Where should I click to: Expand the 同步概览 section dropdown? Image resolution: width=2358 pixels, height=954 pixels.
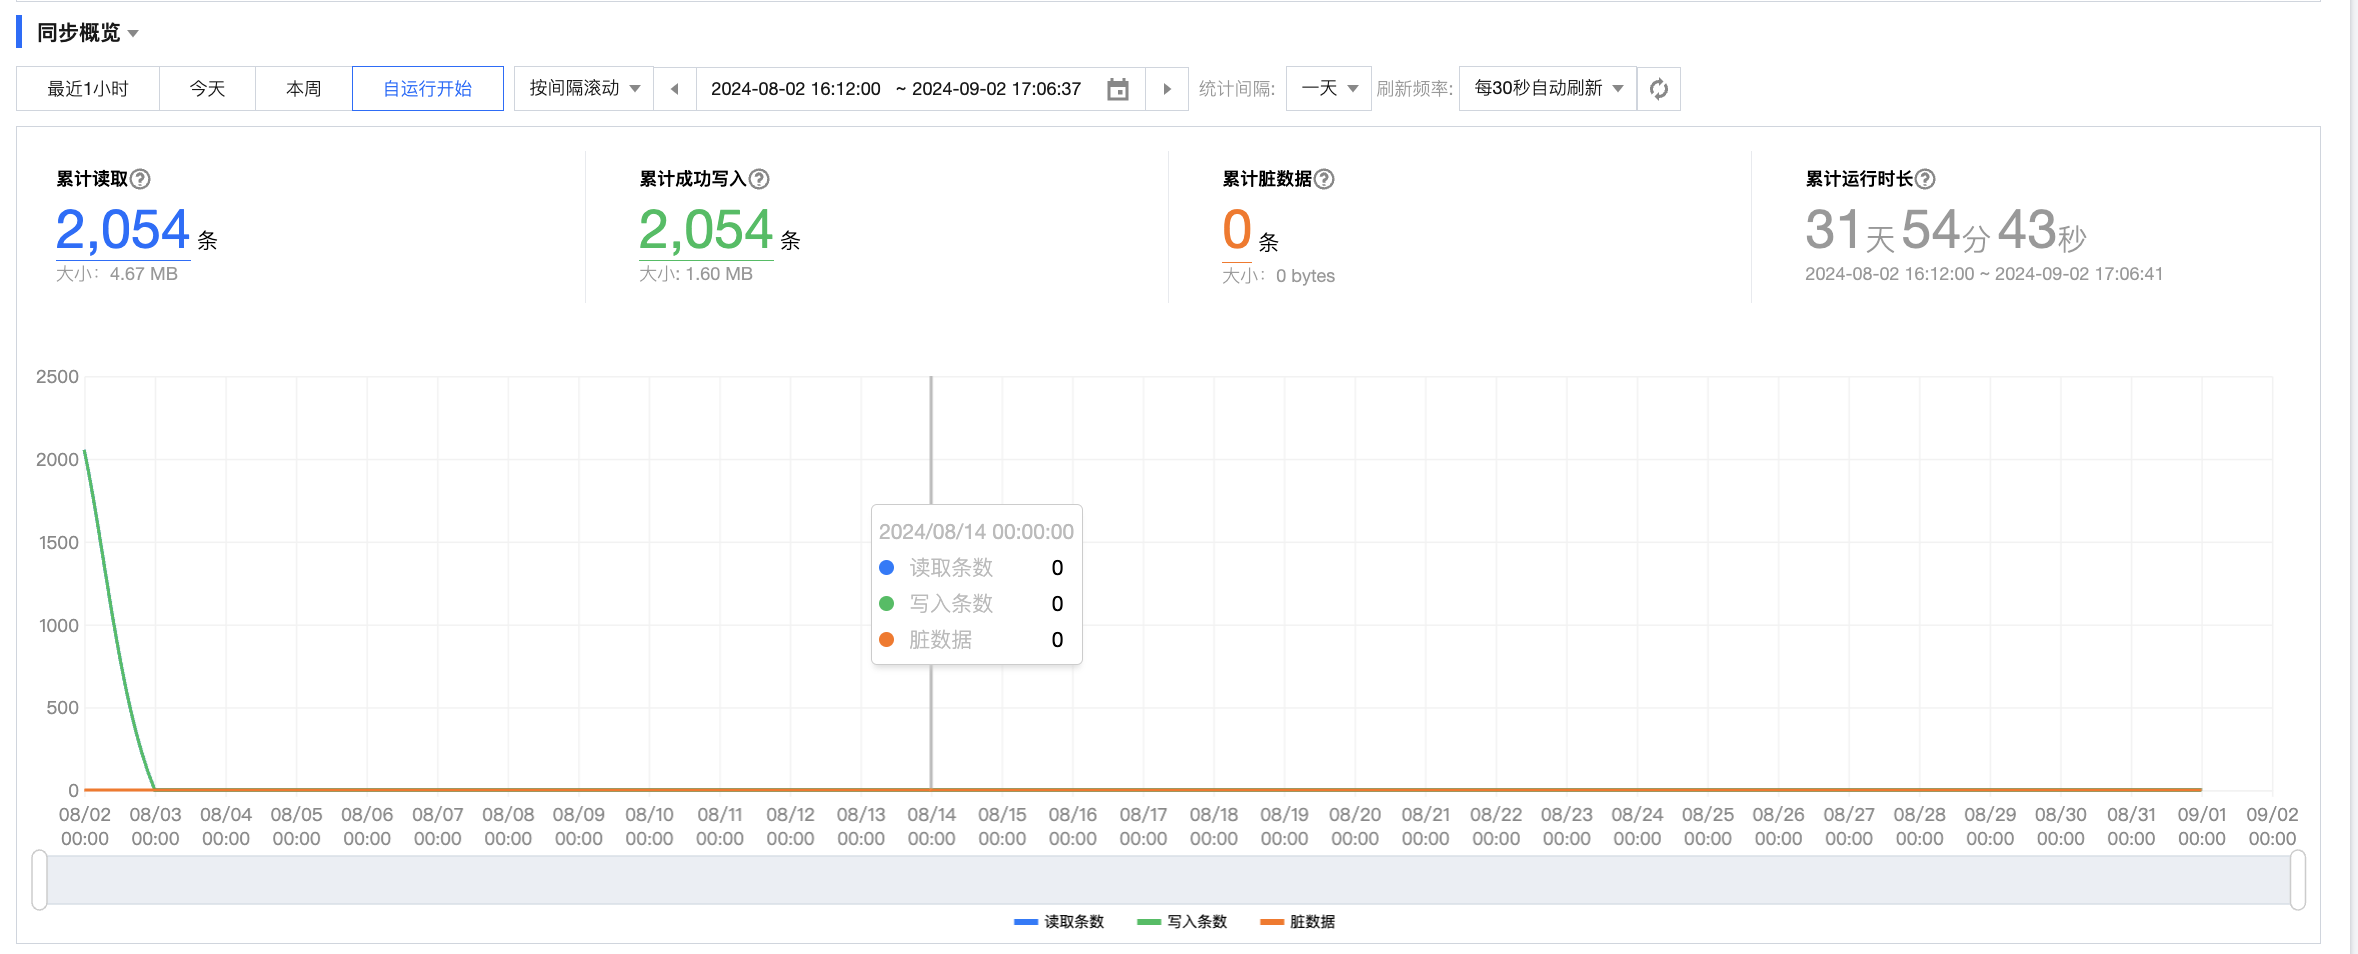click(x=133, y=34)
